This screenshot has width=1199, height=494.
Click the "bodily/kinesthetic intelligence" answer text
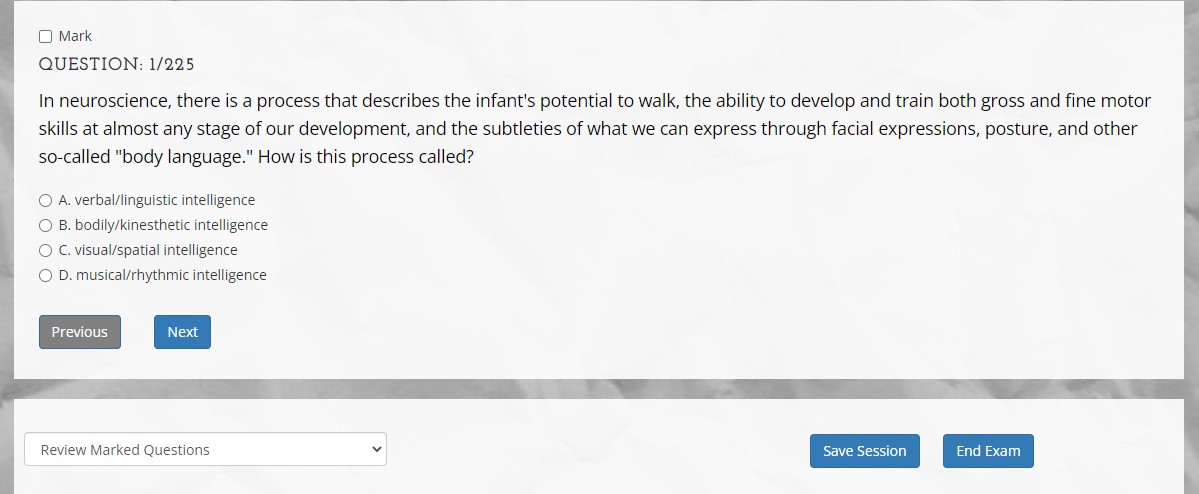tap(171, 226)
